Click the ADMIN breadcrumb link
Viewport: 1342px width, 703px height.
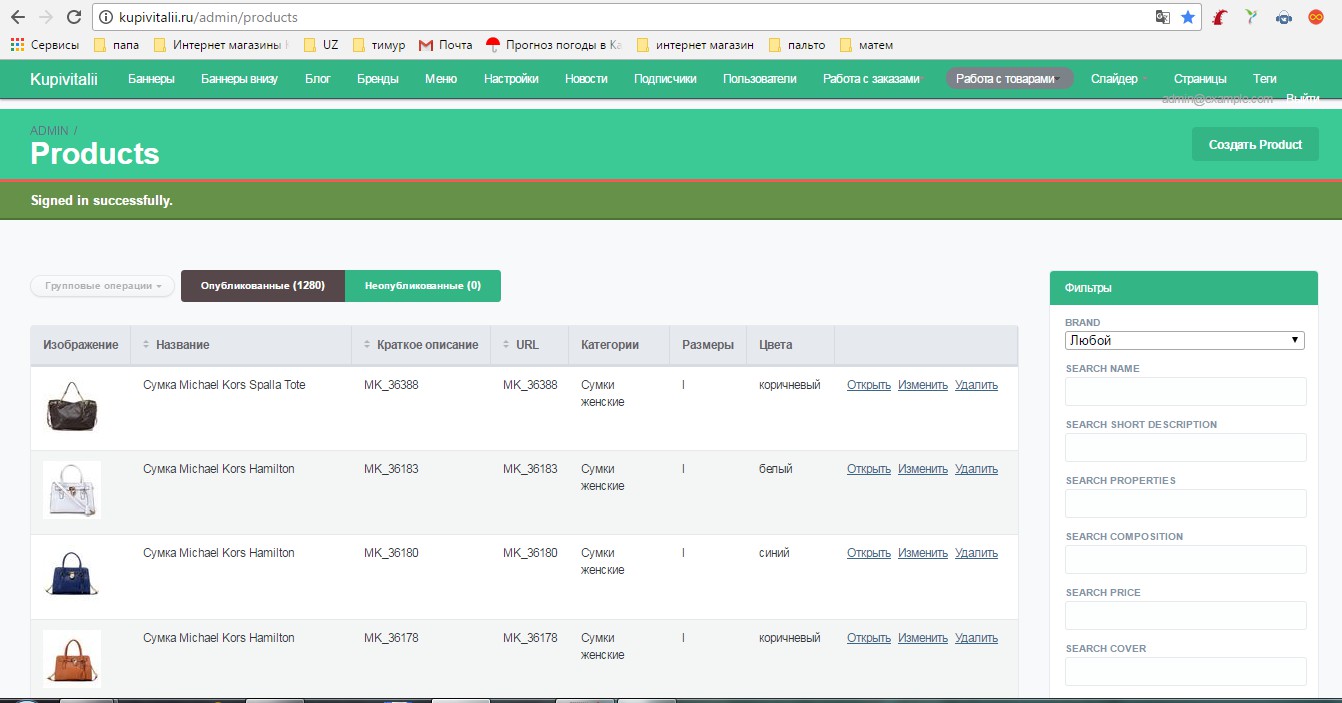pos(49,131)
